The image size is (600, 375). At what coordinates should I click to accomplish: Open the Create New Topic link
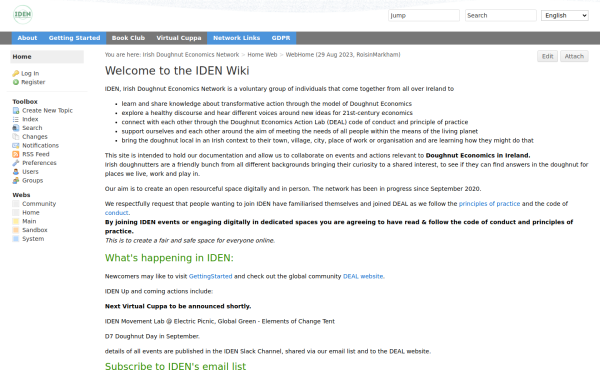[47, 111]
